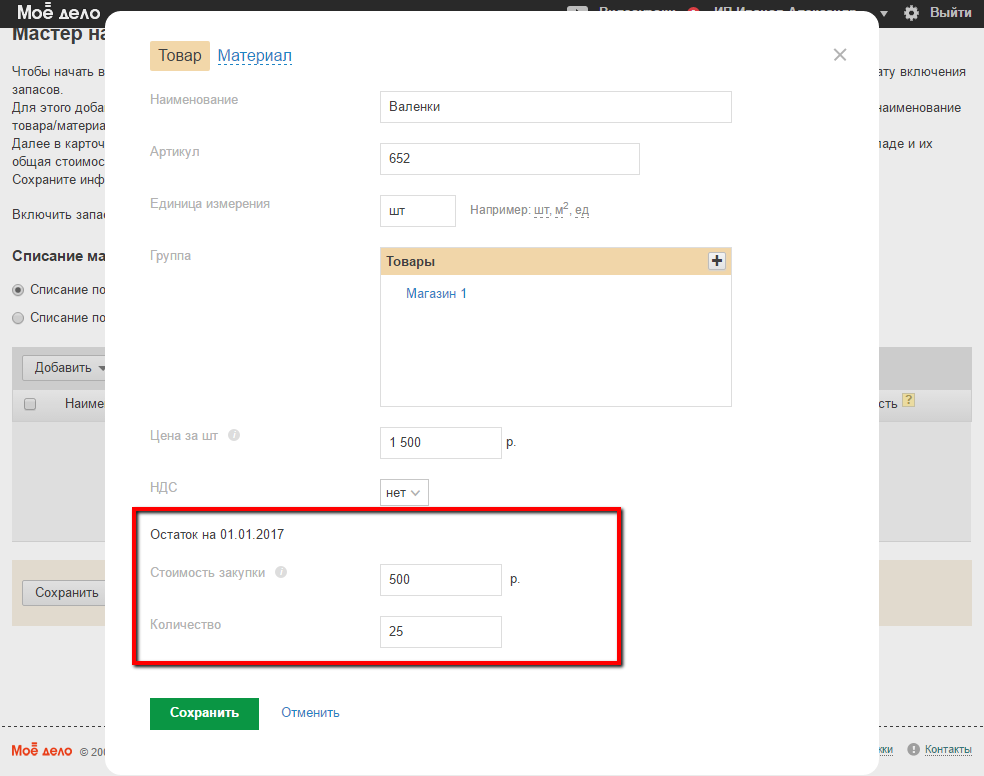Image resolution: width=984 pixels, height=776 pixels.
Task: Focus the Цена за шт field 1 500
Action: 441,442
